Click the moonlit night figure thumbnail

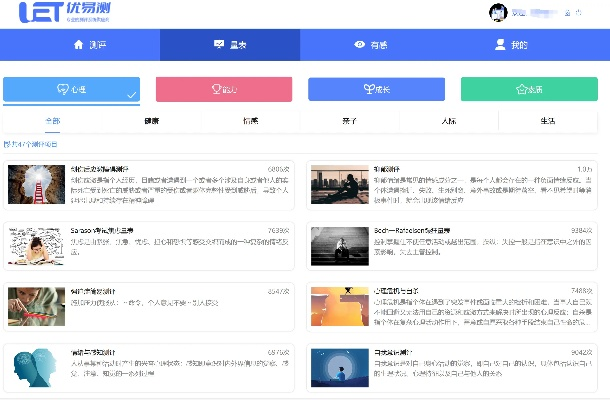click(x=339, y=367)
